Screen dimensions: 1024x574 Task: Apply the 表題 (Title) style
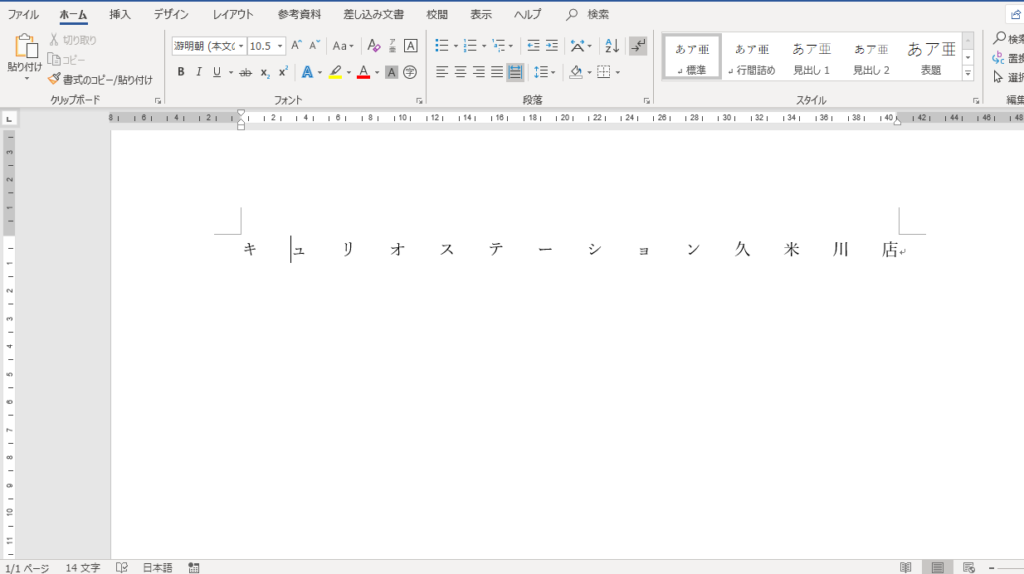[x=931, y=57]
